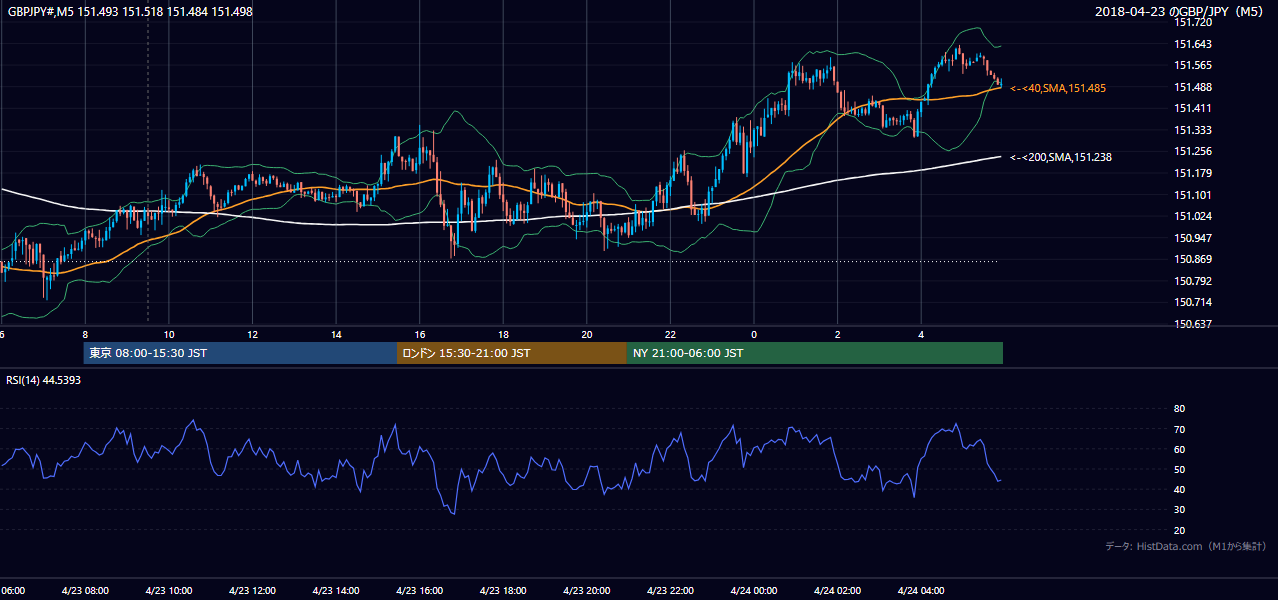Click RSI scale value 80
The height and width of the screenshot is (600, 1278).
pos(1179,409)
